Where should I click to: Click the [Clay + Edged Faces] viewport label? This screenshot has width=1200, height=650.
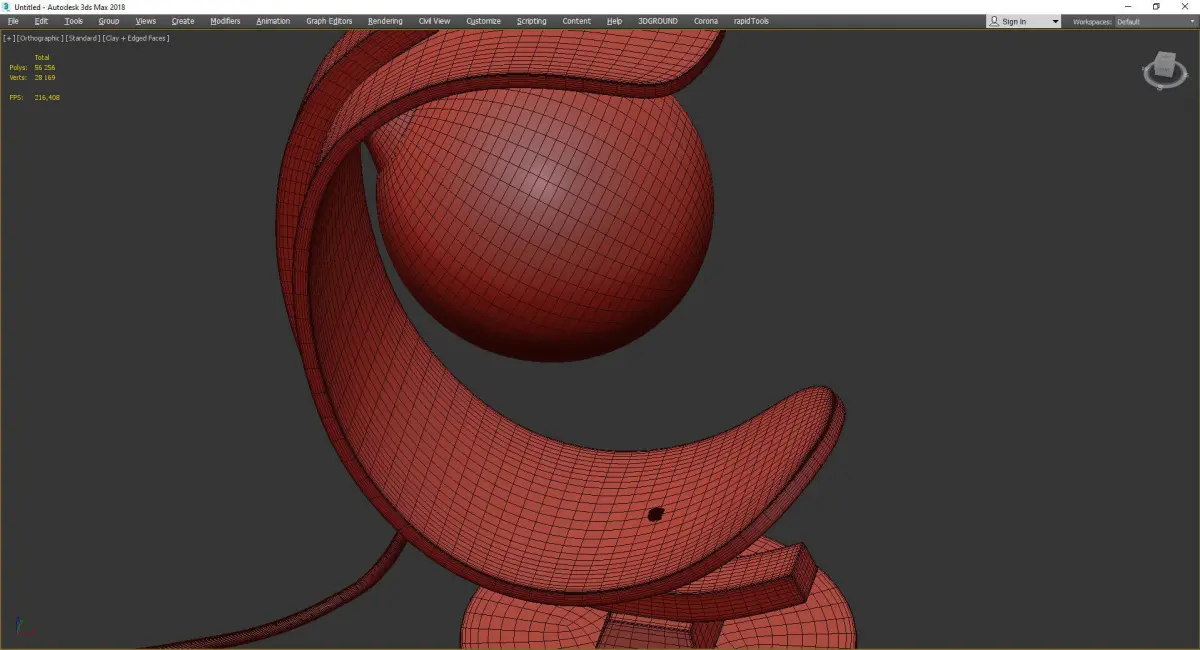pos(135,38)
